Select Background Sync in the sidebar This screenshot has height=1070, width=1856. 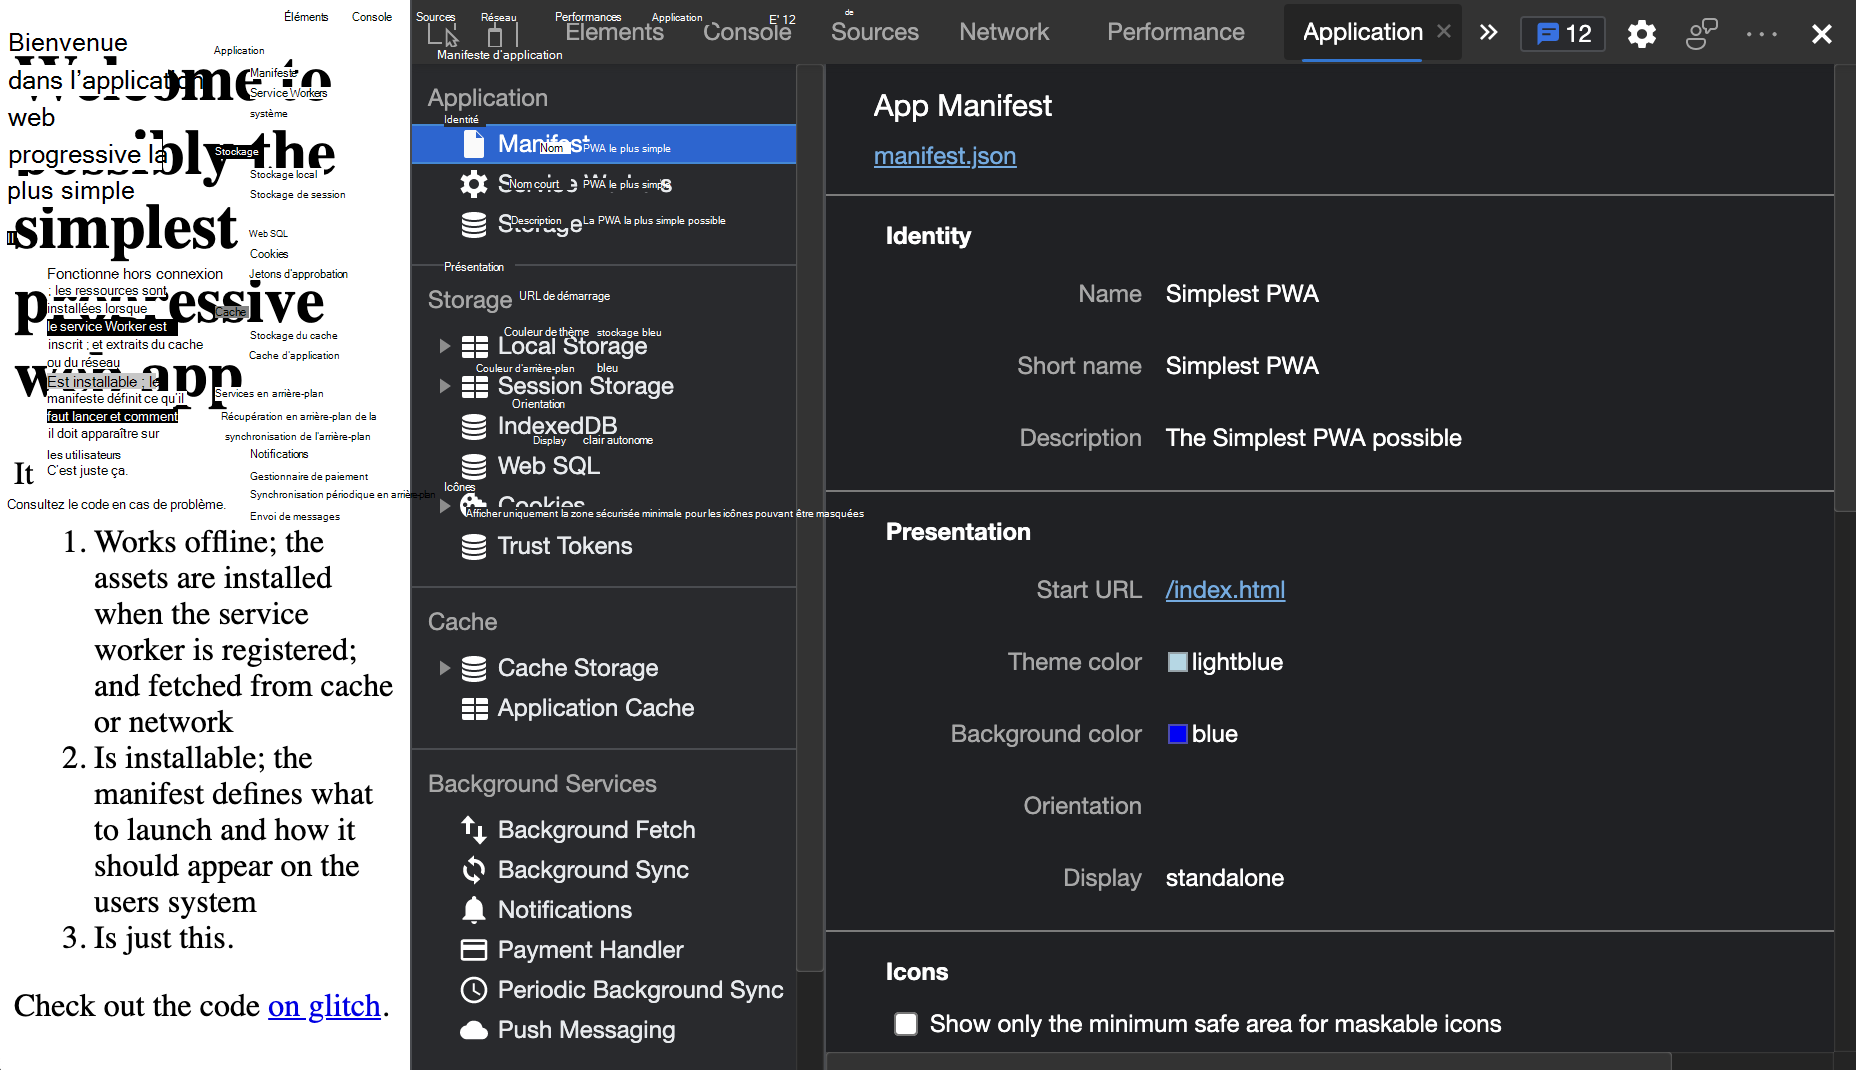point(592,870)
